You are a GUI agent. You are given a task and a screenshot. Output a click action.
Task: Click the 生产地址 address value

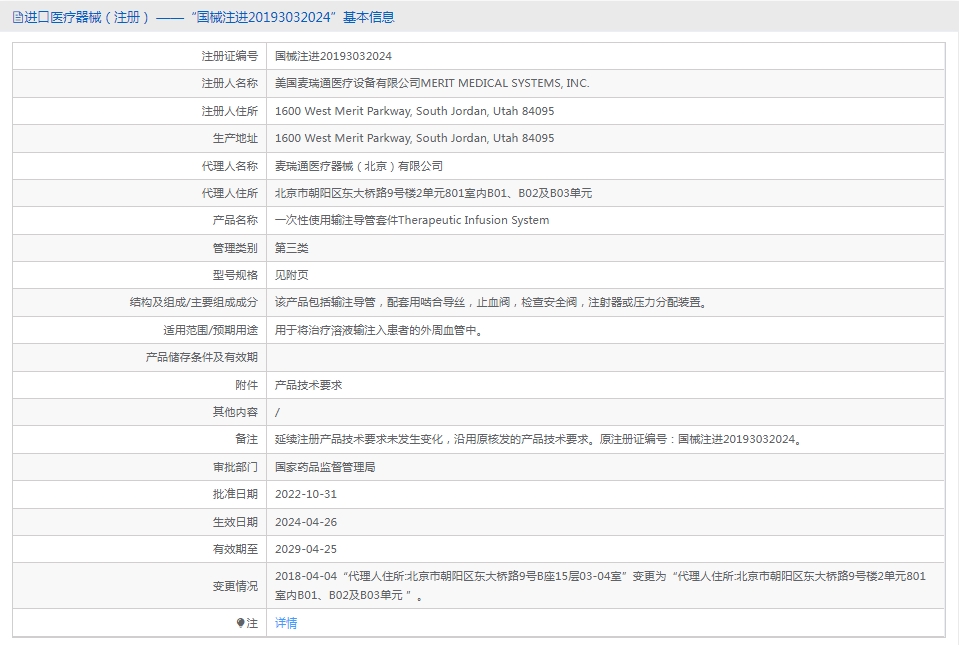[x=415, y=138]
